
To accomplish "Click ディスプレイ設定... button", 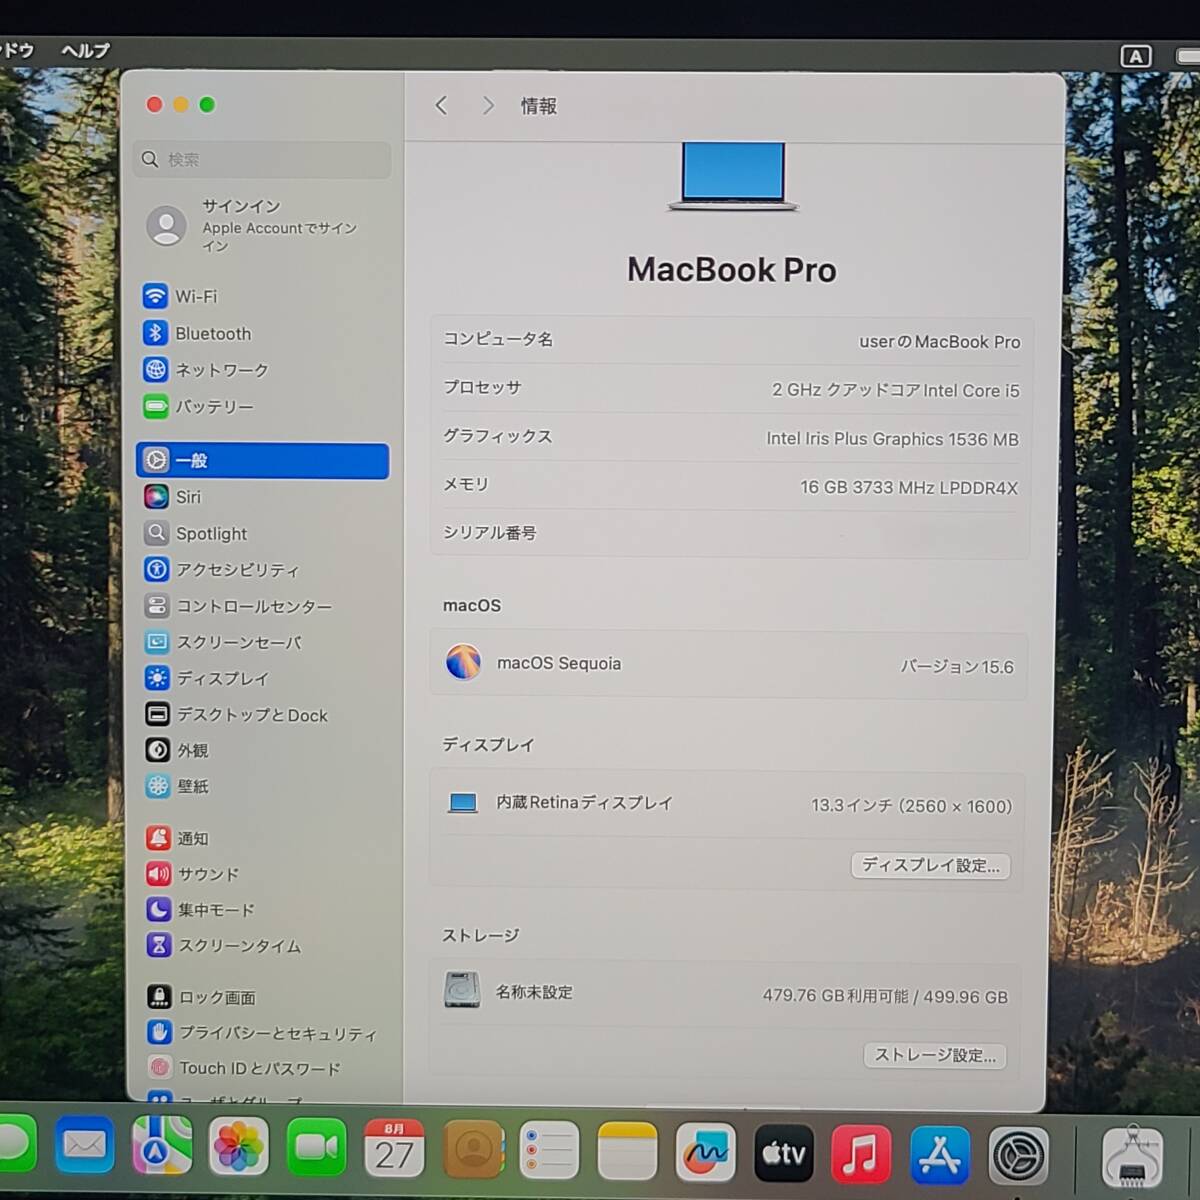I will tap(931, 866).
